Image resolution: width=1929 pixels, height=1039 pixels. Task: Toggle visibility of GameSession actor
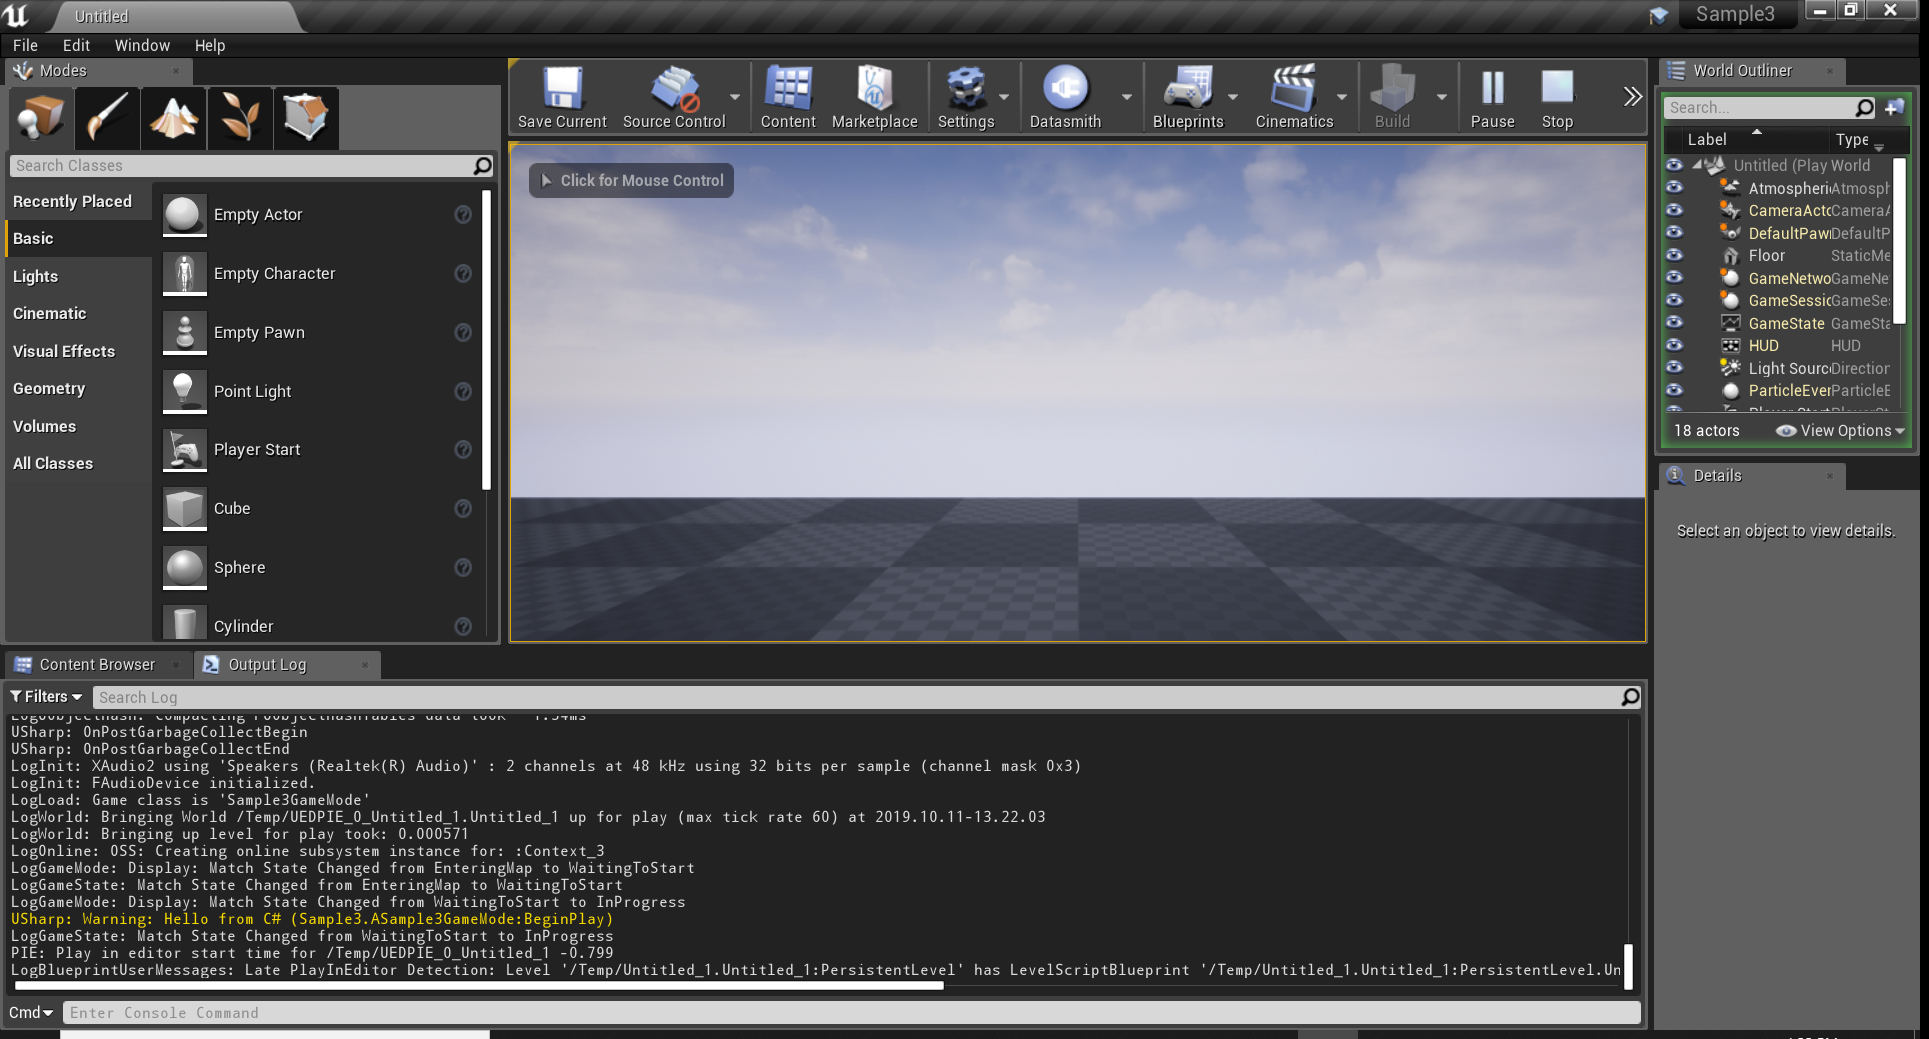(1674, 300)
